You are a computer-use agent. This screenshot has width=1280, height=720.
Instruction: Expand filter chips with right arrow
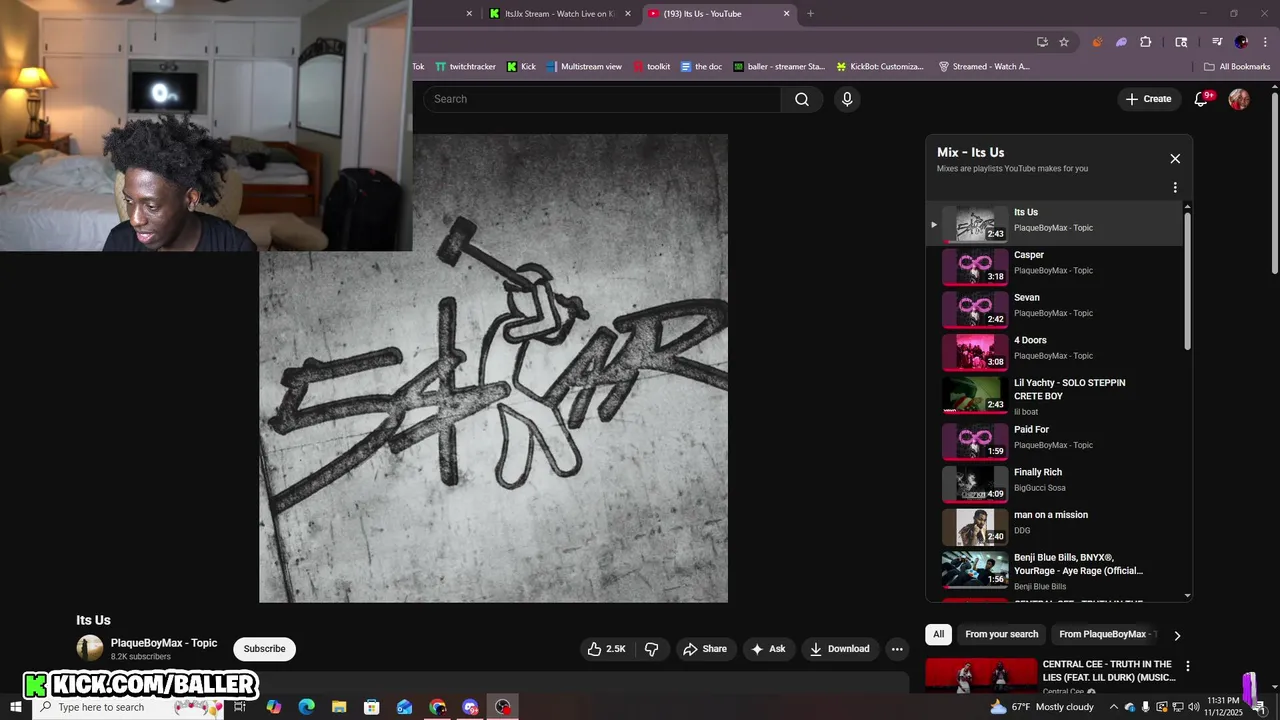click(x=1177, y=635)
